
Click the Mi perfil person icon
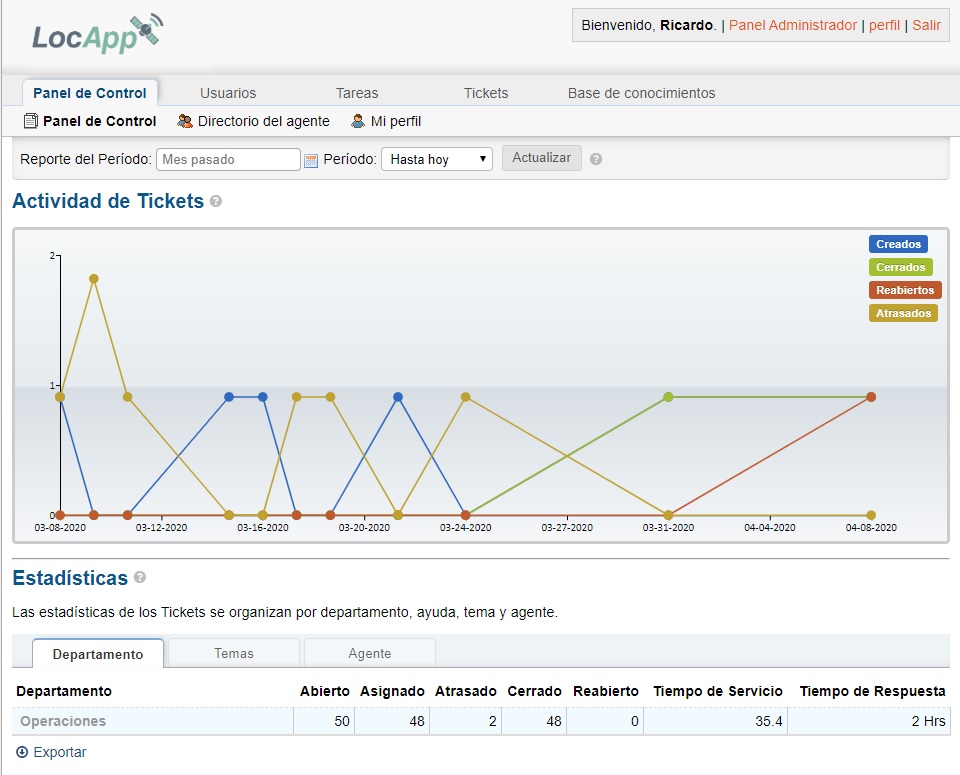[358, 121]
